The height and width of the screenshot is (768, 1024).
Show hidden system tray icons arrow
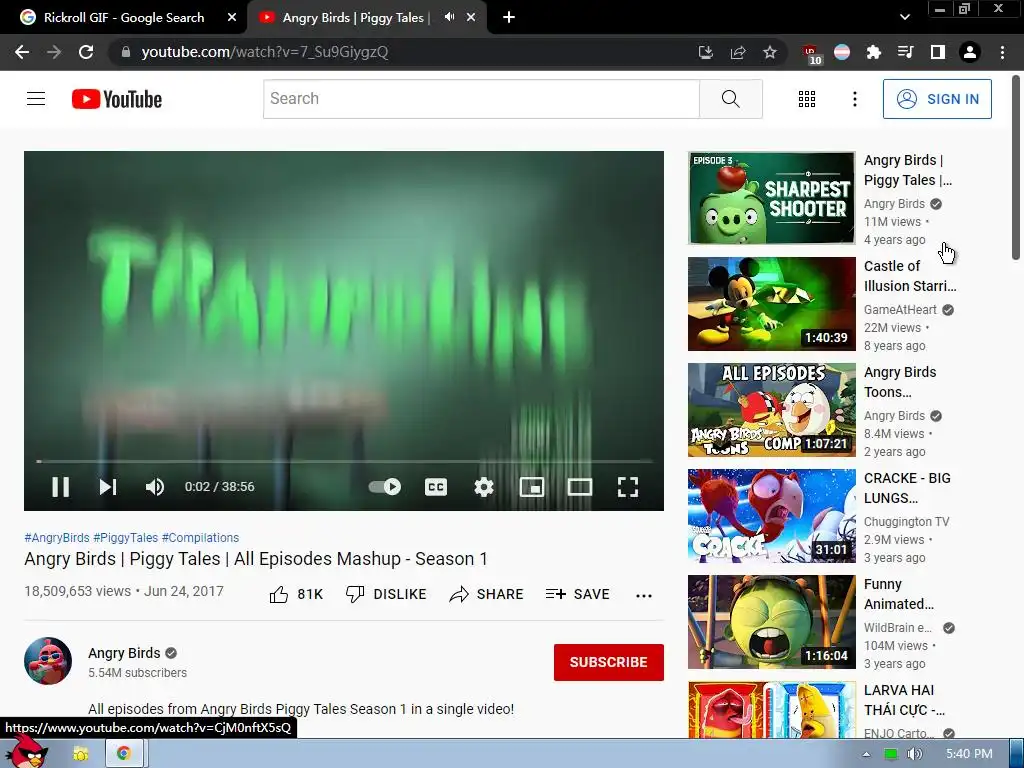coord(866,754)
